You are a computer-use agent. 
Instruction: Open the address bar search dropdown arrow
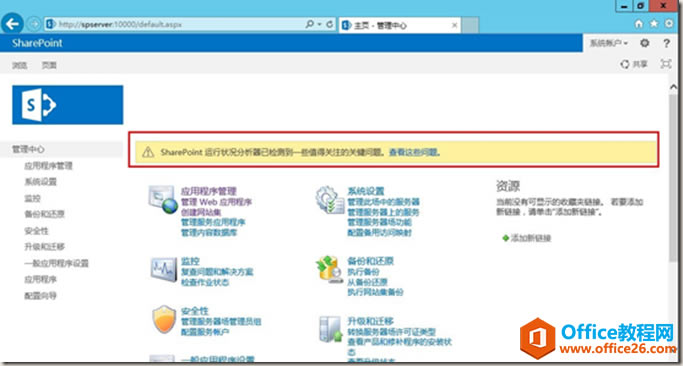click(x=319, y=24)
